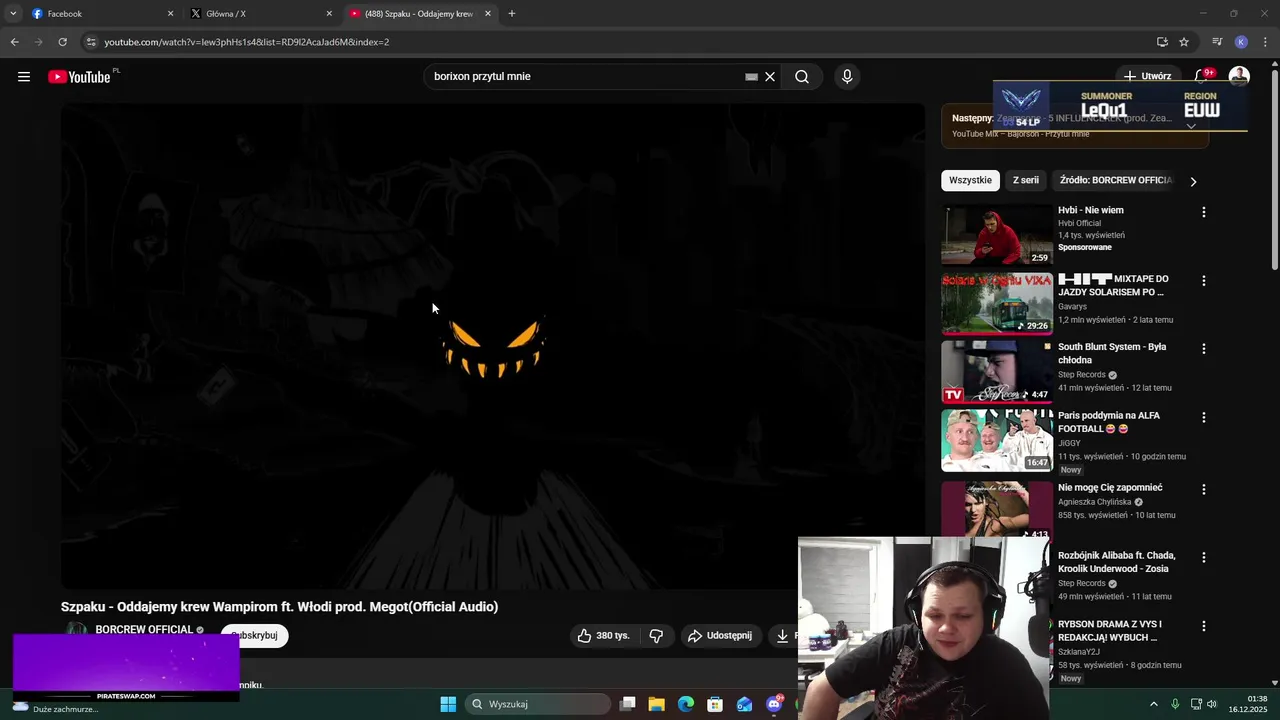Like the video with 380 tys. likes
Viewport: 1280px width, 720px height.
pyautogui.click(x=604, y=636)
